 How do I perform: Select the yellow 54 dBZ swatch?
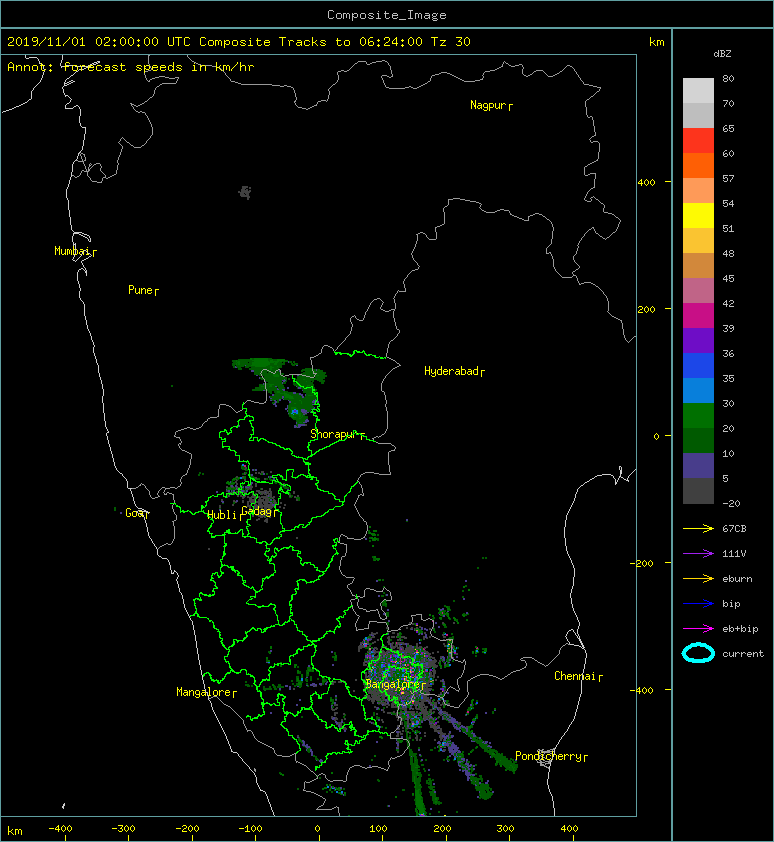pyautogui.click(x=698, y=215)
